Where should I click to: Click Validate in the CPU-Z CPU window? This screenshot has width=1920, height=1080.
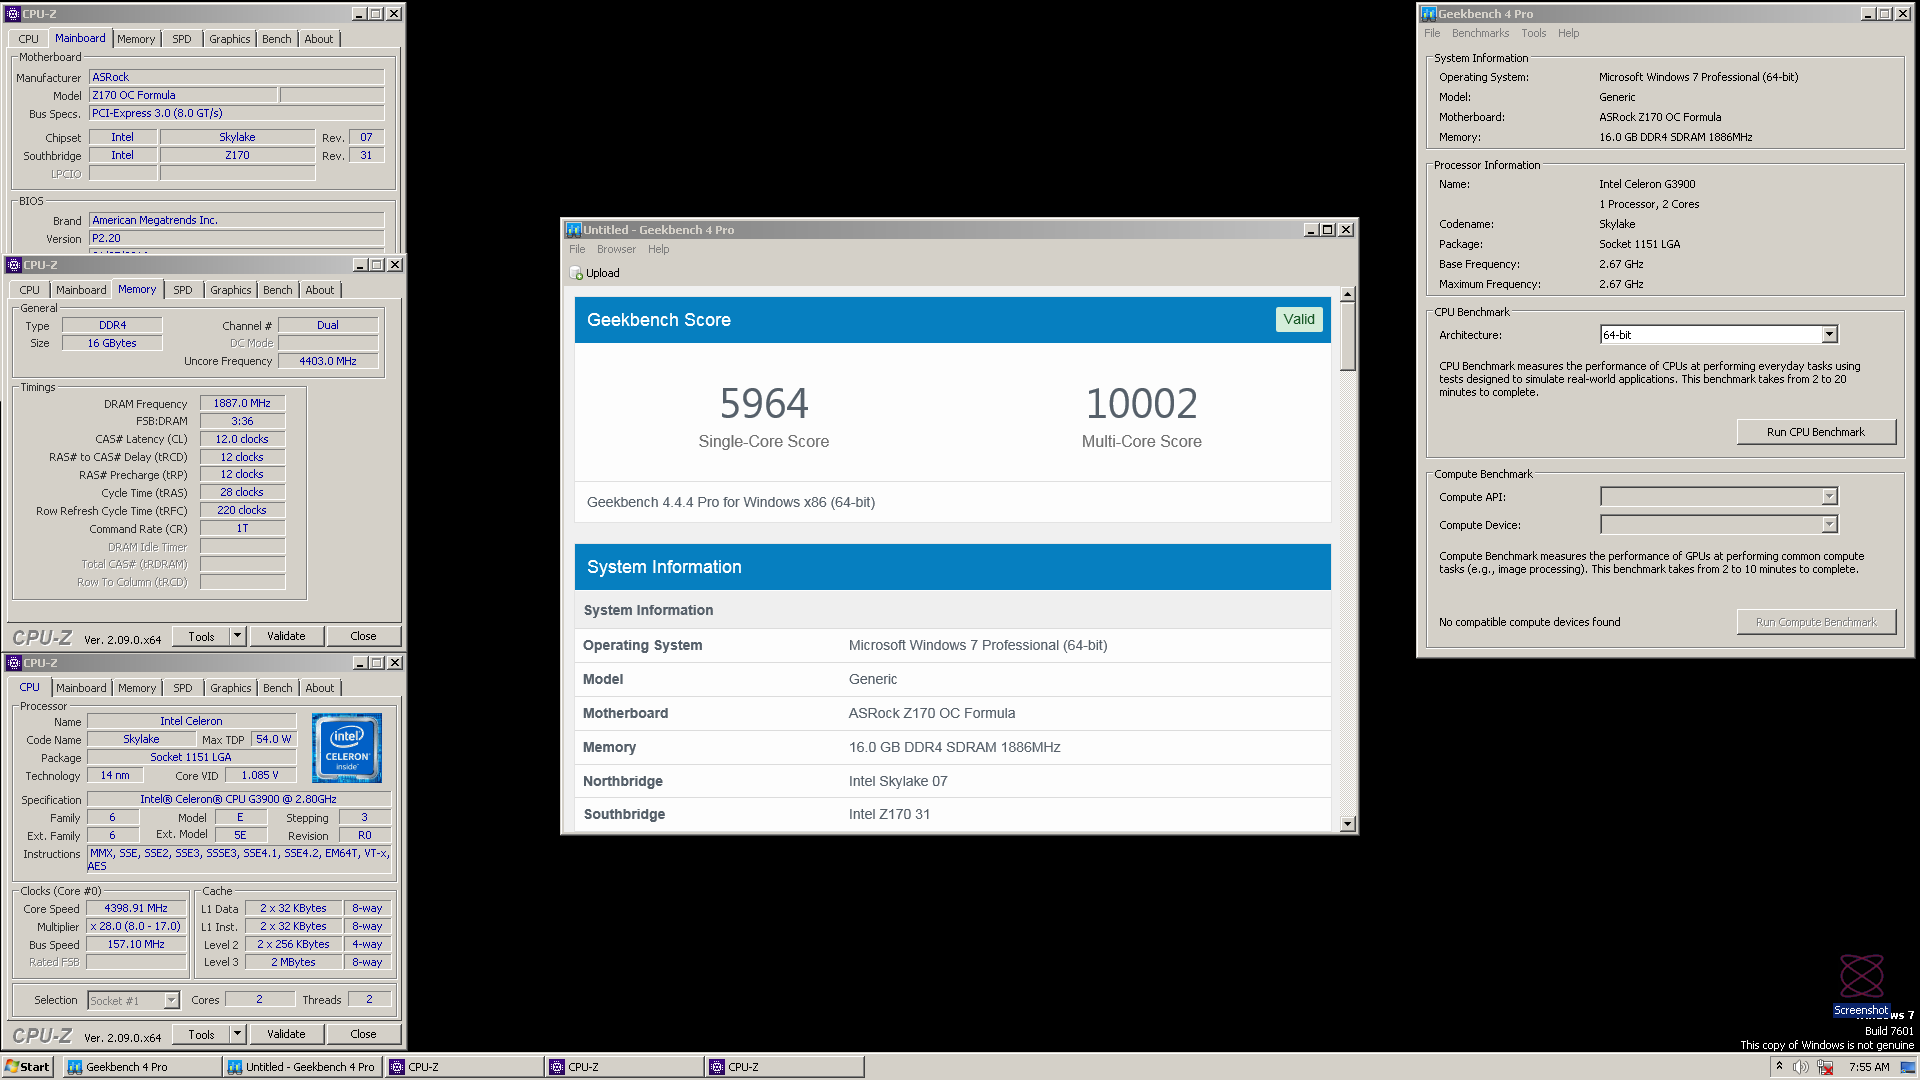point(286,1034)
